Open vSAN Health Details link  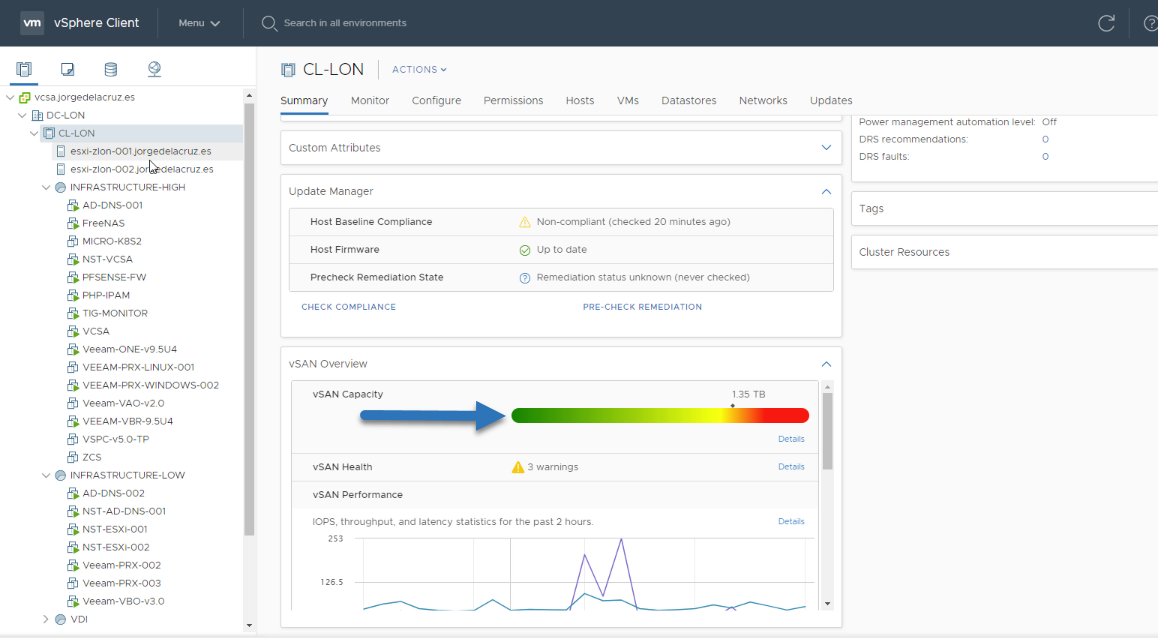pos(791,467)
